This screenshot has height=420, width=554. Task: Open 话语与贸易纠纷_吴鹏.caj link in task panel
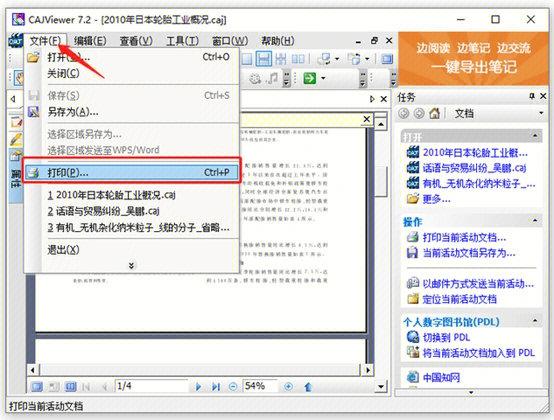tap(475, 168)
